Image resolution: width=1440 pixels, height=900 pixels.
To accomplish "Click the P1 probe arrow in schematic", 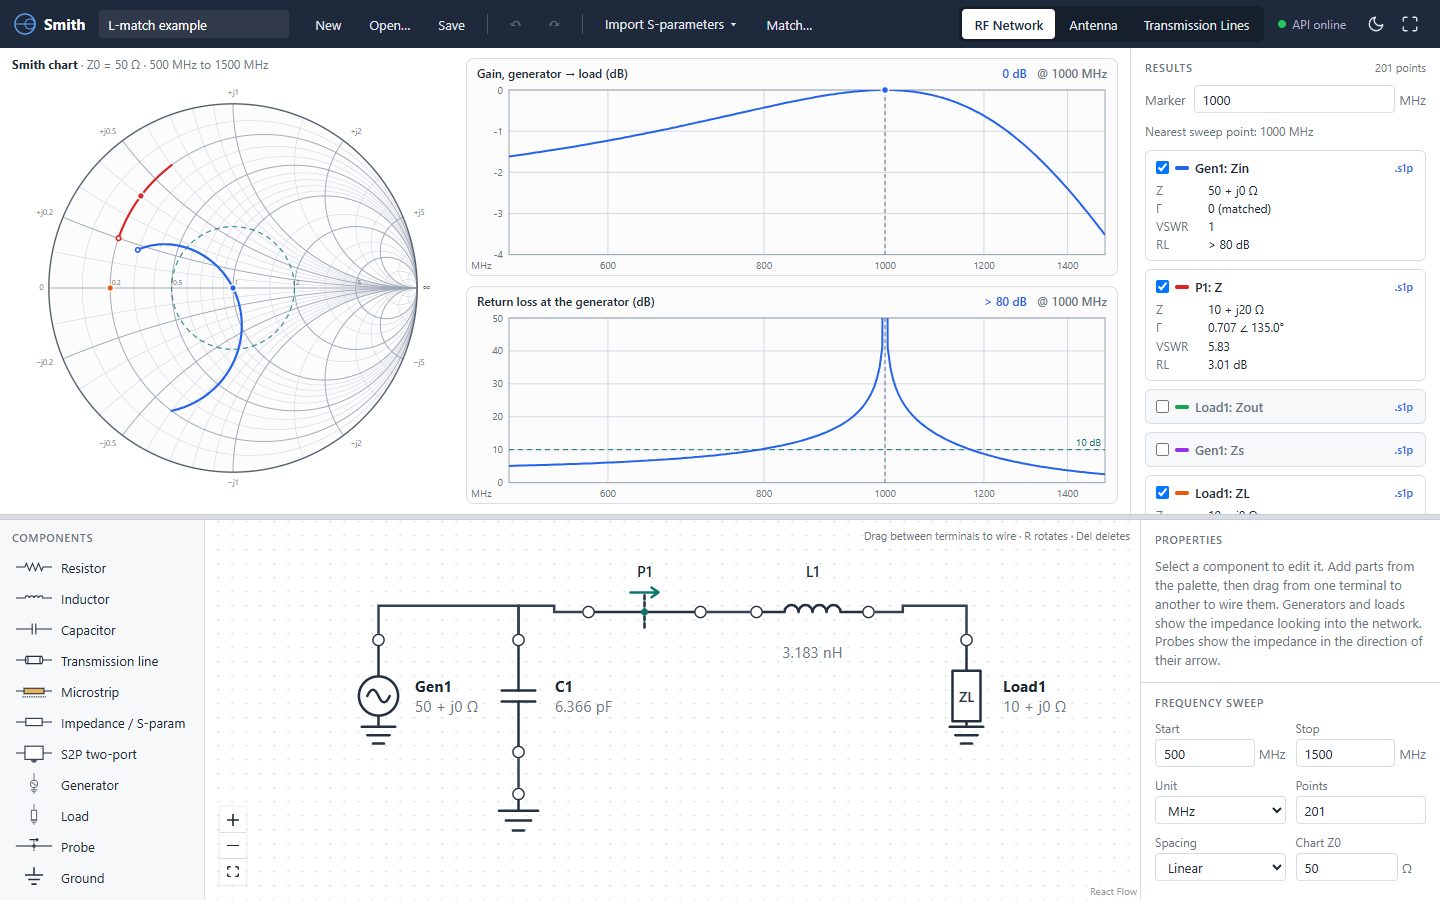I will point(644,593).
